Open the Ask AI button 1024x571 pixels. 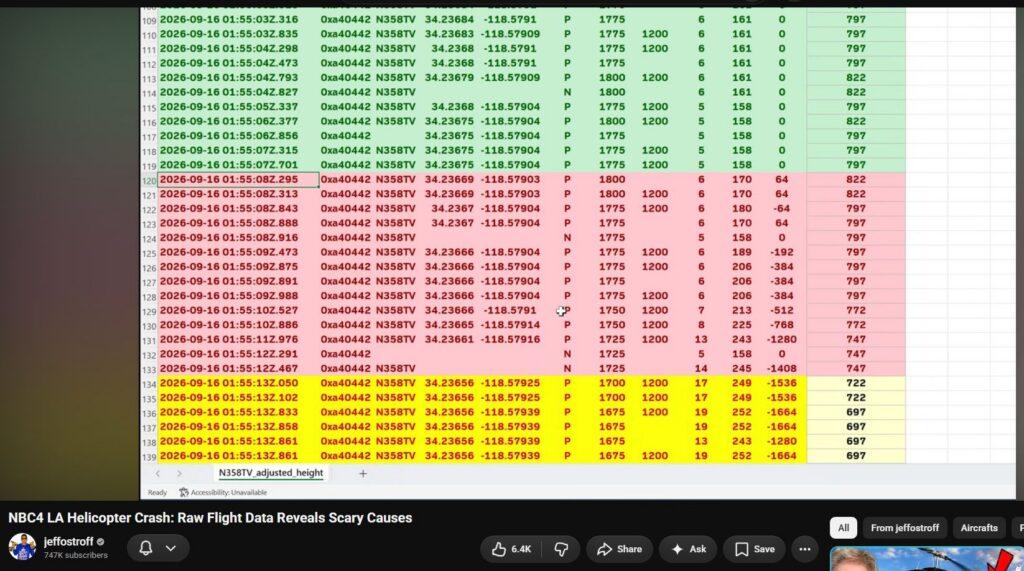(688, 549)
